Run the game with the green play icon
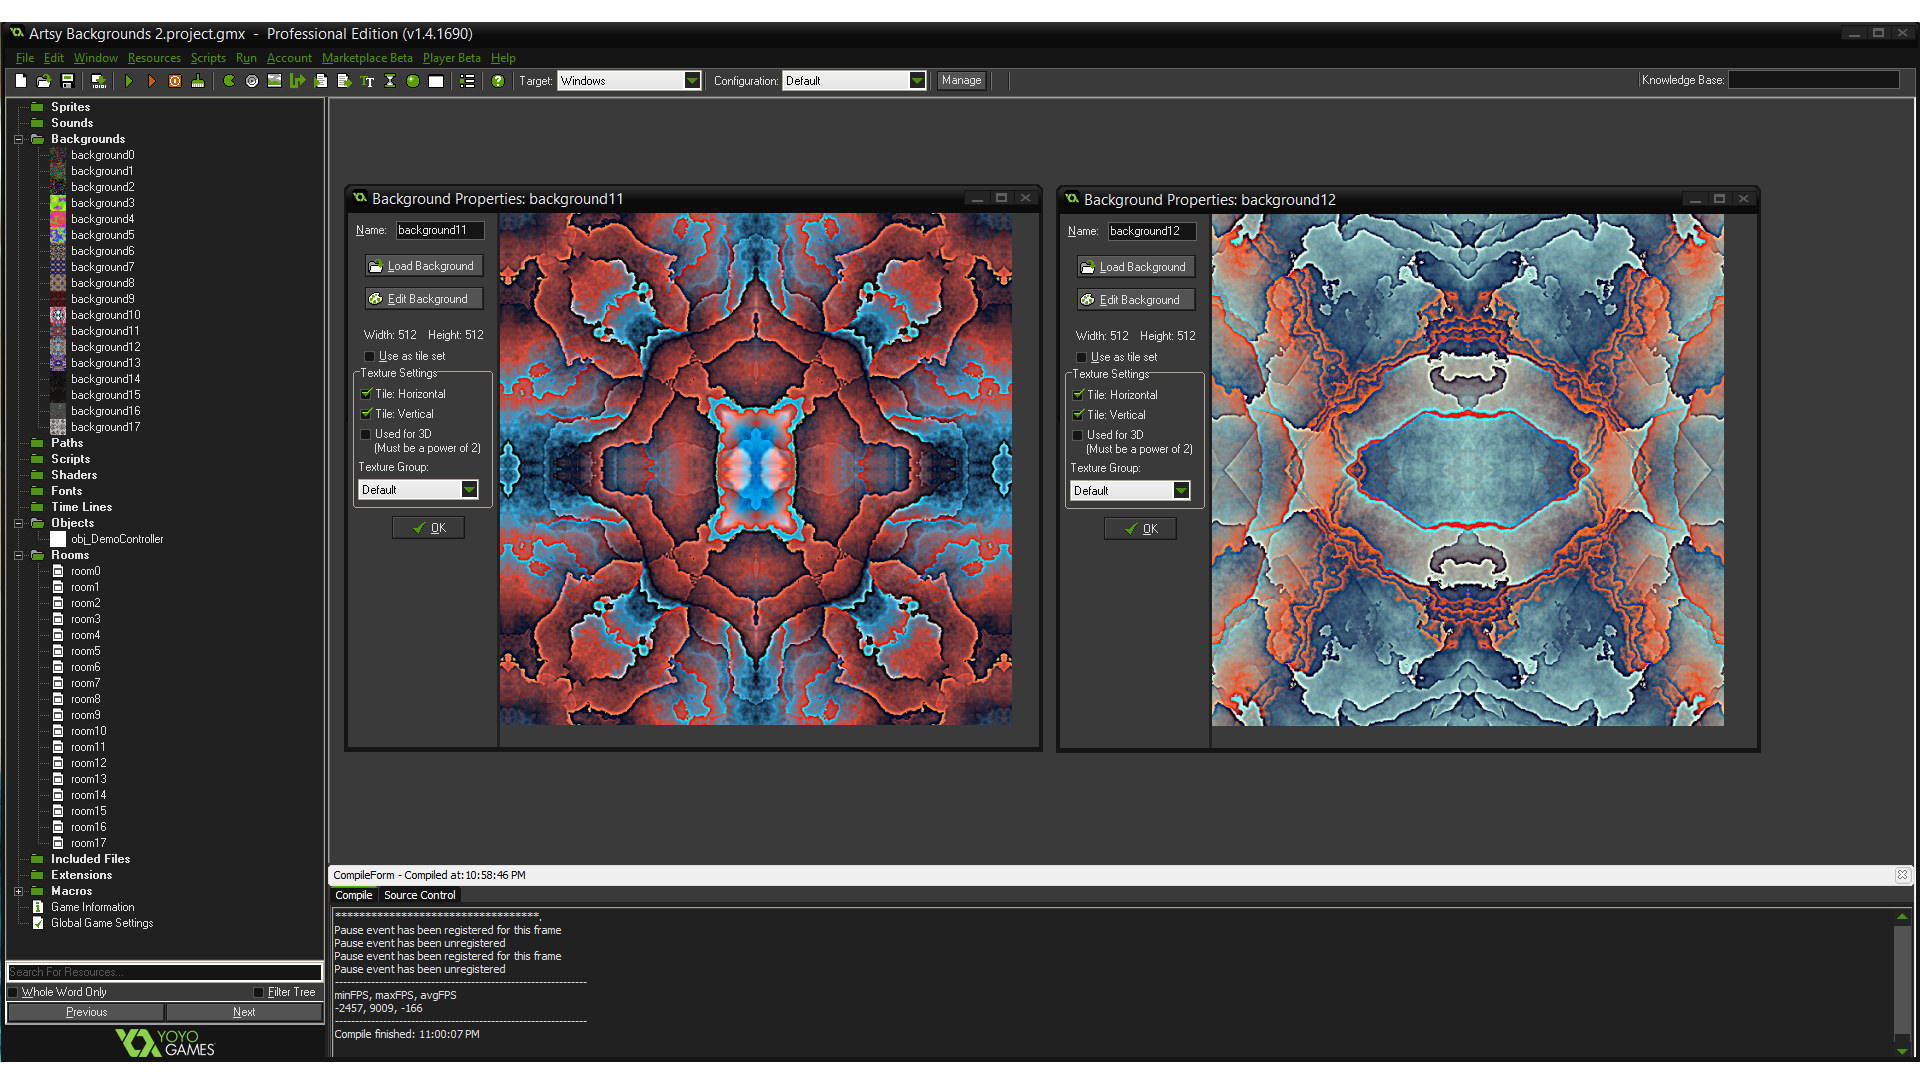 click(129, 81)
